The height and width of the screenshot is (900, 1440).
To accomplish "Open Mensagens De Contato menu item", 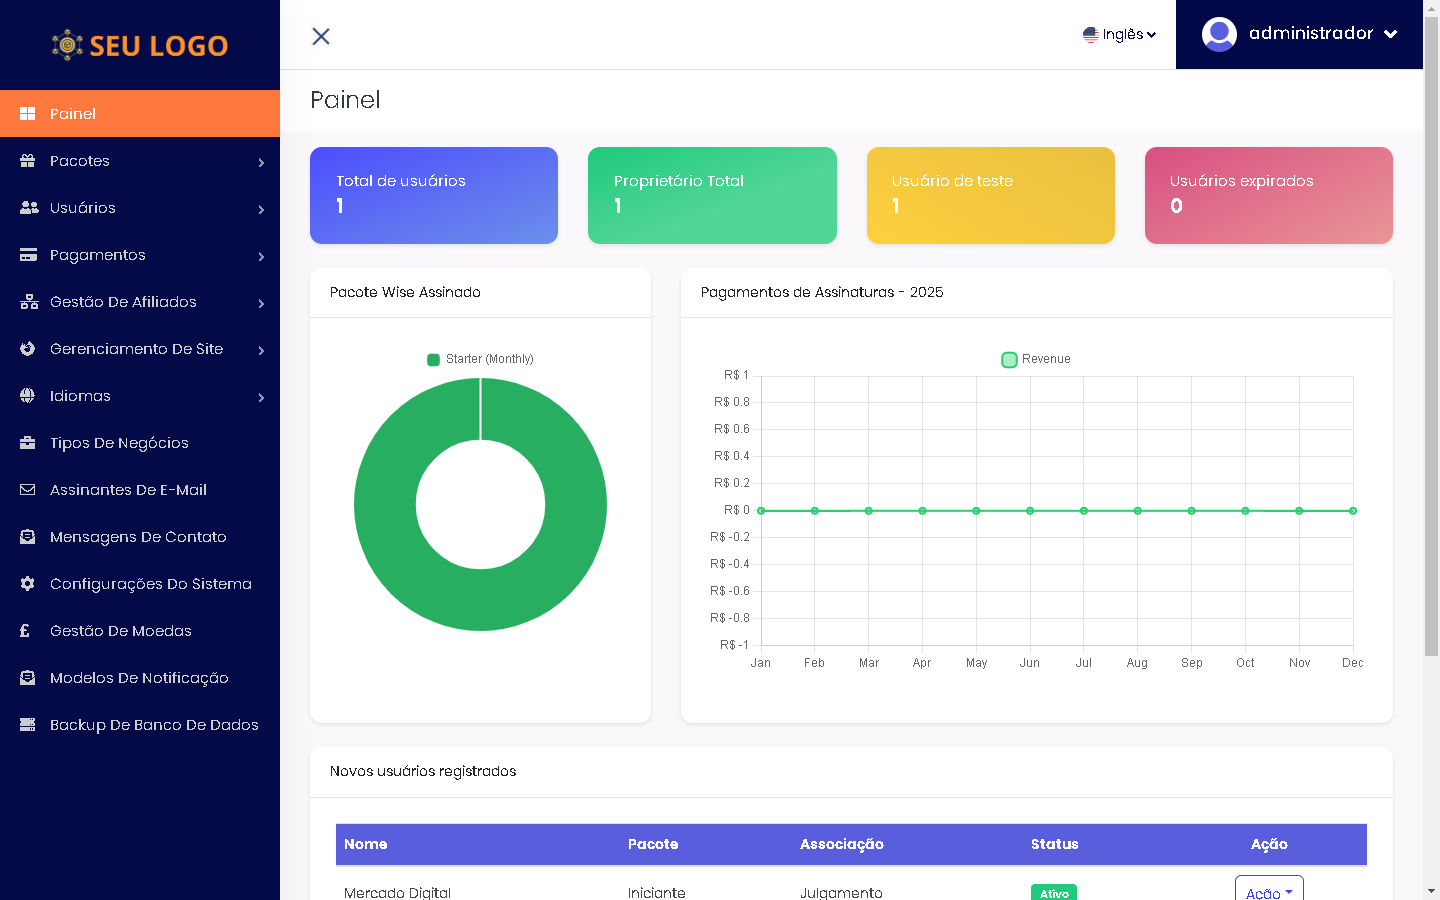I will pyautogui.click(x=138, y=537).
